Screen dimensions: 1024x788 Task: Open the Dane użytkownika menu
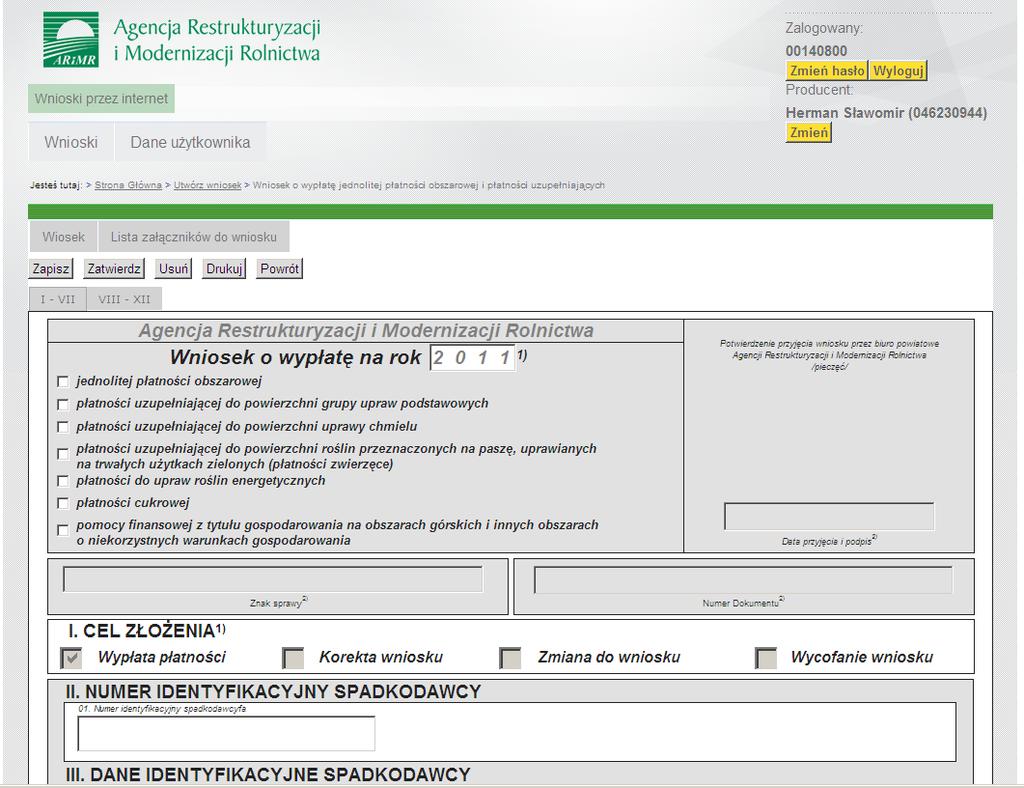click(x=190, y=142)
